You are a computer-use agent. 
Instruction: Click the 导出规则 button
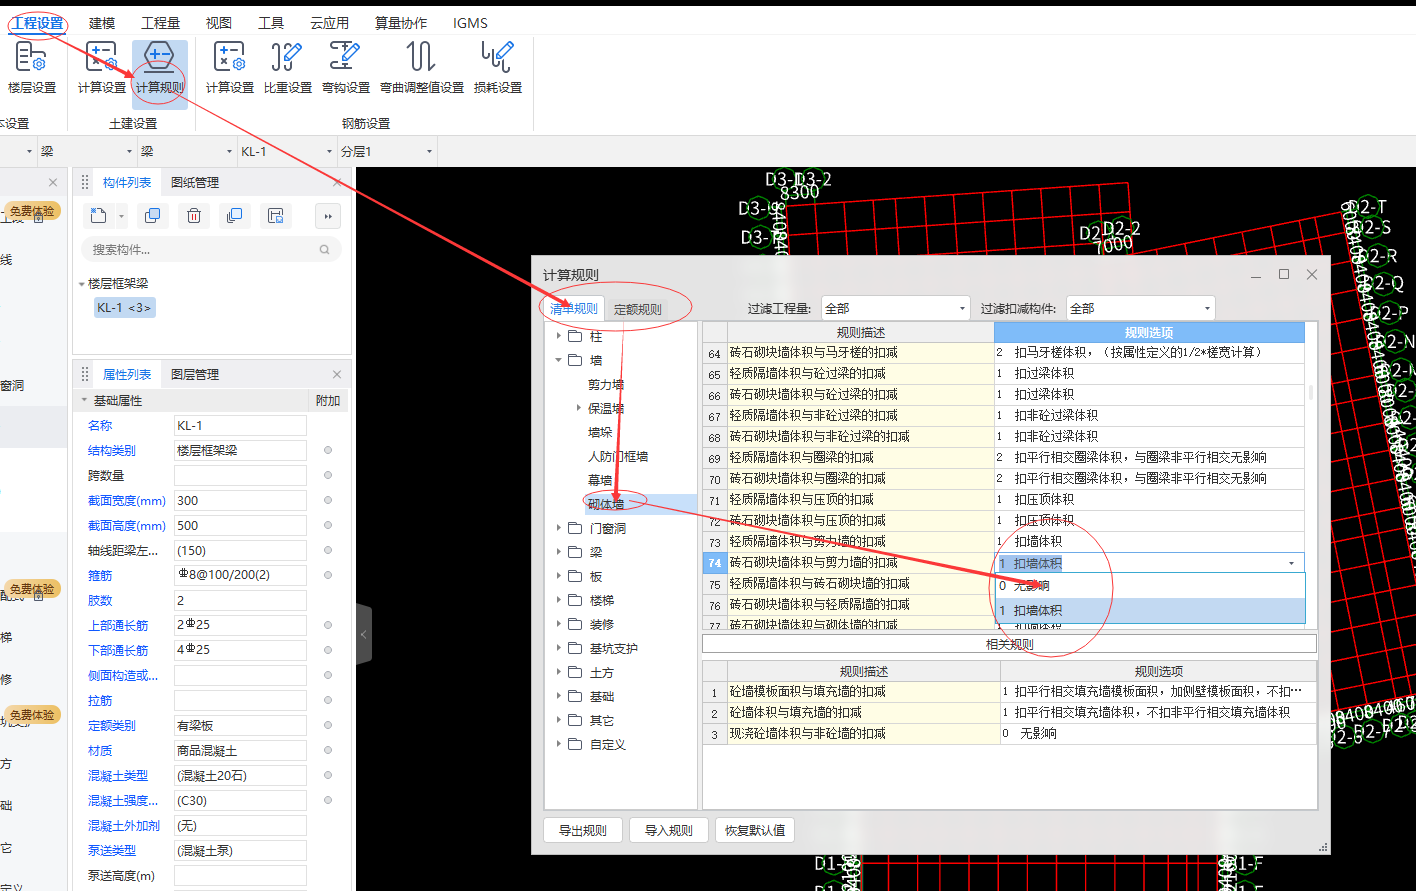pyautogui.click(x=583, y=830)
